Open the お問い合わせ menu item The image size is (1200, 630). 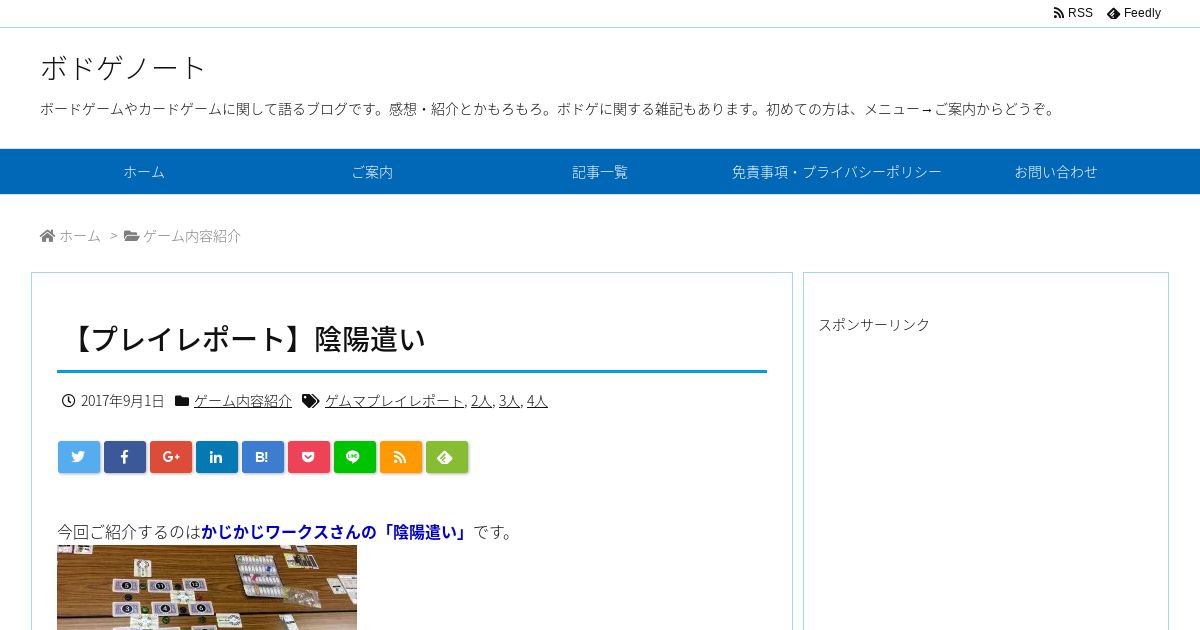click(x=1056, y=172)
